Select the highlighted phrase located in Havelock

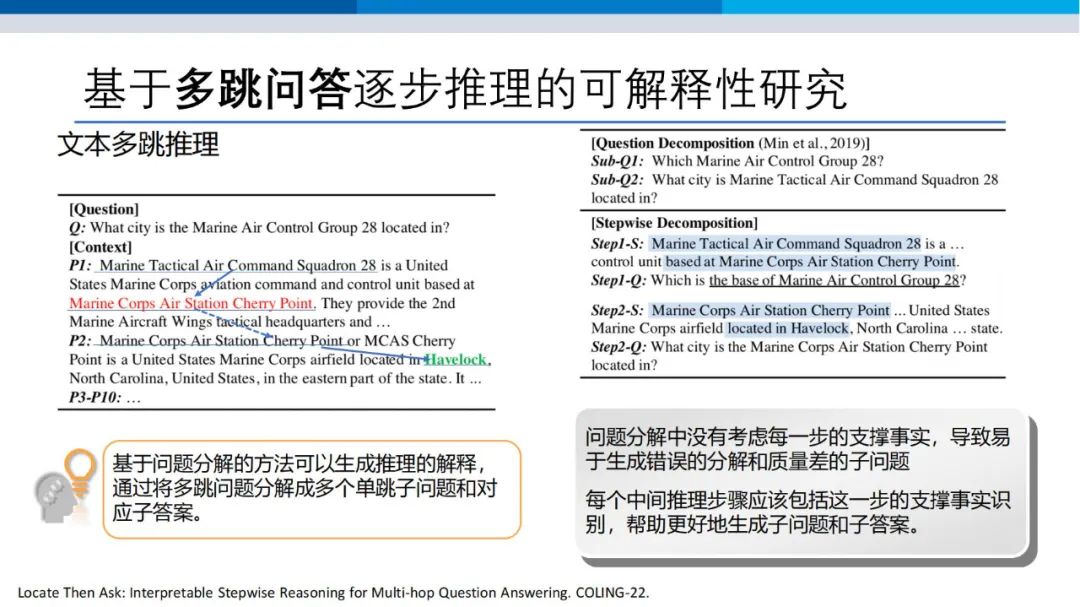789,329
